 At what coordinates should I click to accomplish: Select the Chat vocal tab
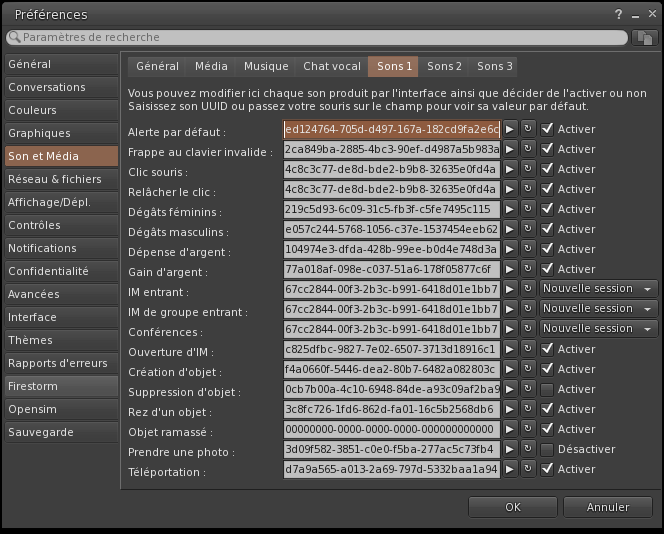332,67
